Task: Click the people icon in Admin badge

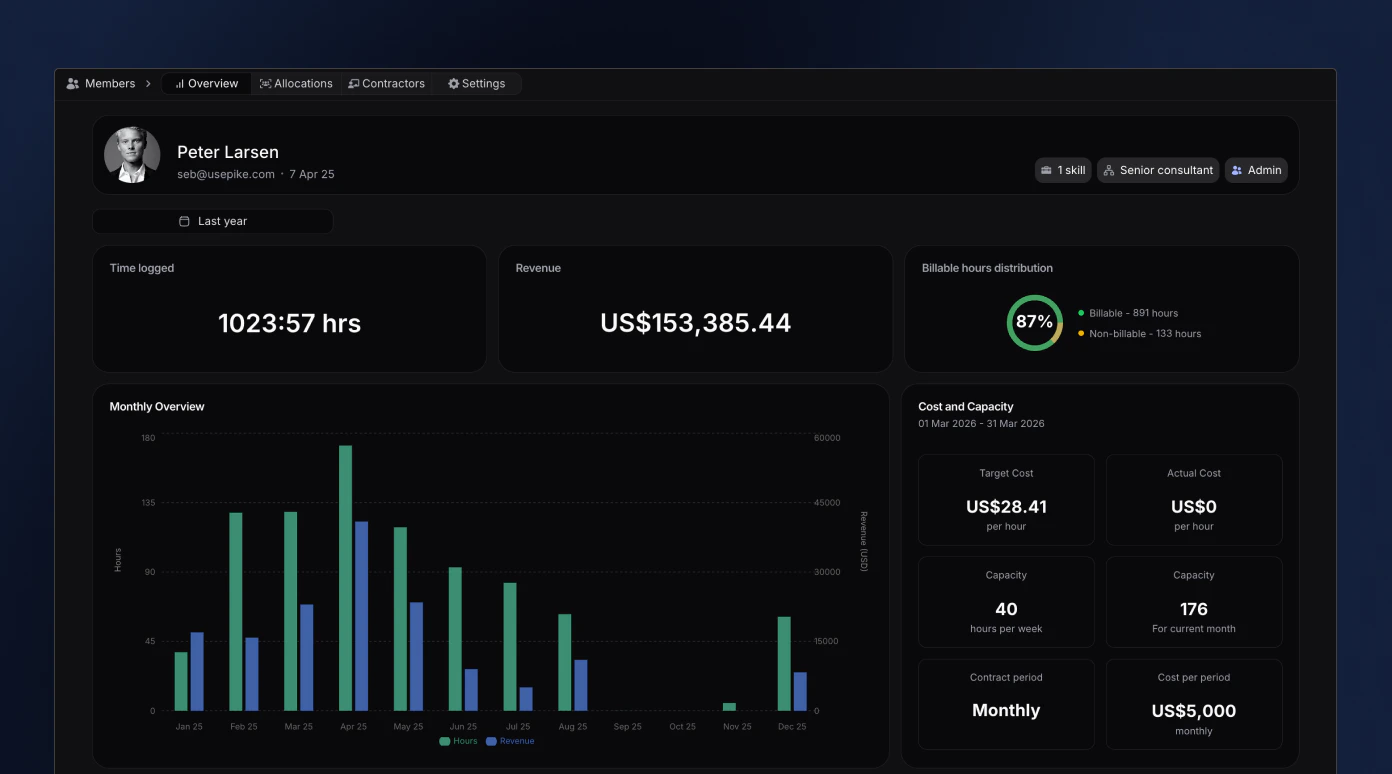Action: pyautogui.click(x=1236, y=170)
